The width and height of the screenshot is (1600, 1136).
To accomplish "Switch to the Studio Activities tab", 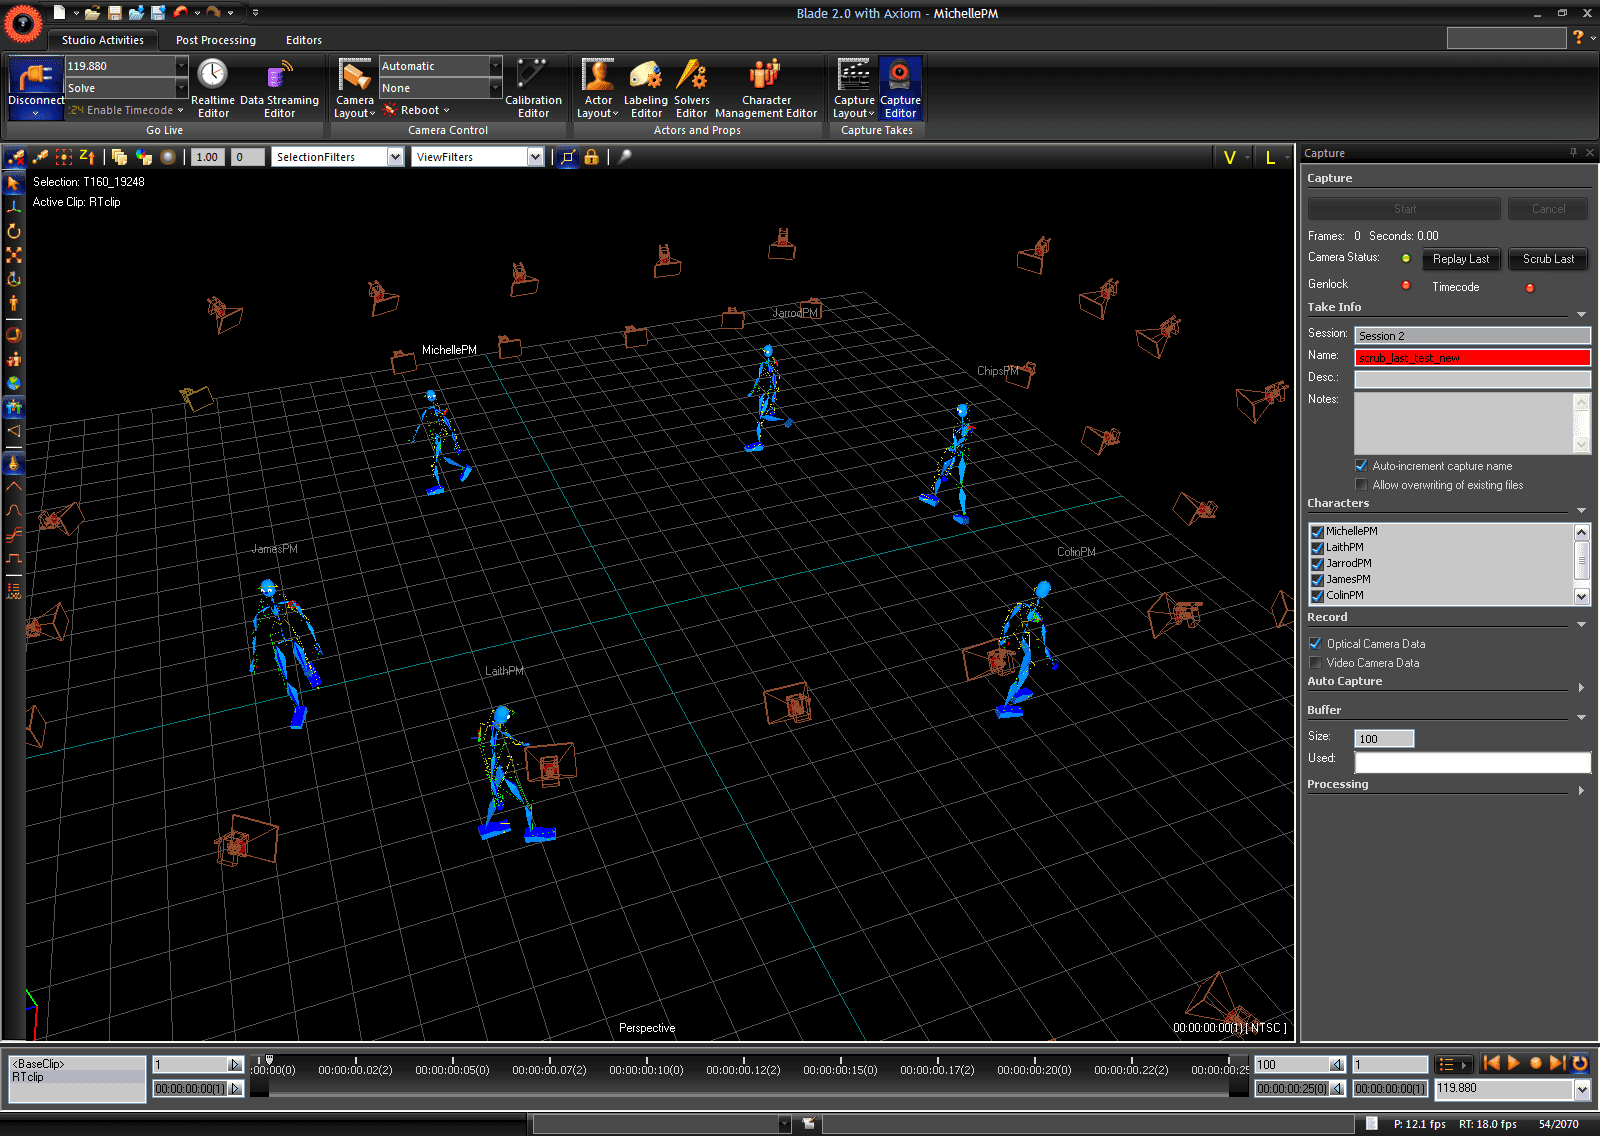I will point(103,40).
